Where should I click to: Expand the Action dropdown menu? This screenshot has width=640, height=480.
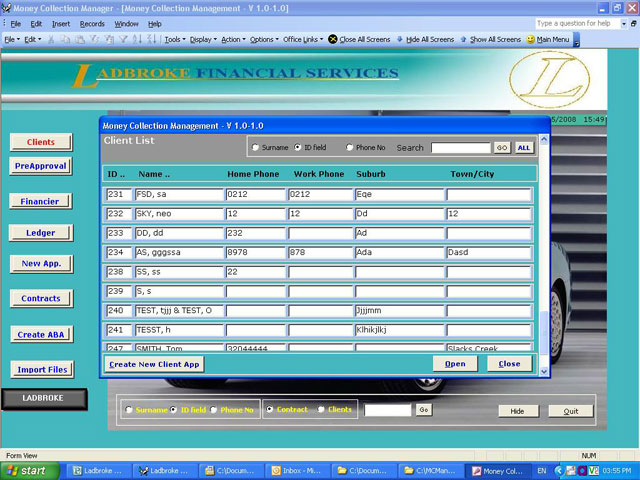(233, 40)
